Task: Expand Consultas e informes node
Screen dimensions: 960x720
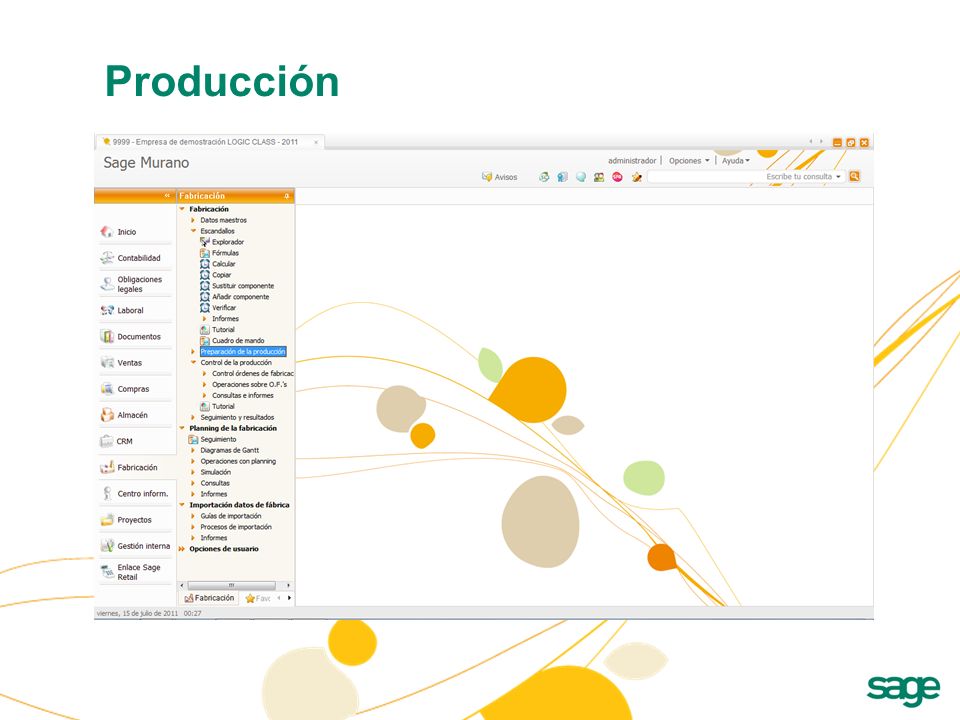Action: coord(204,396)
